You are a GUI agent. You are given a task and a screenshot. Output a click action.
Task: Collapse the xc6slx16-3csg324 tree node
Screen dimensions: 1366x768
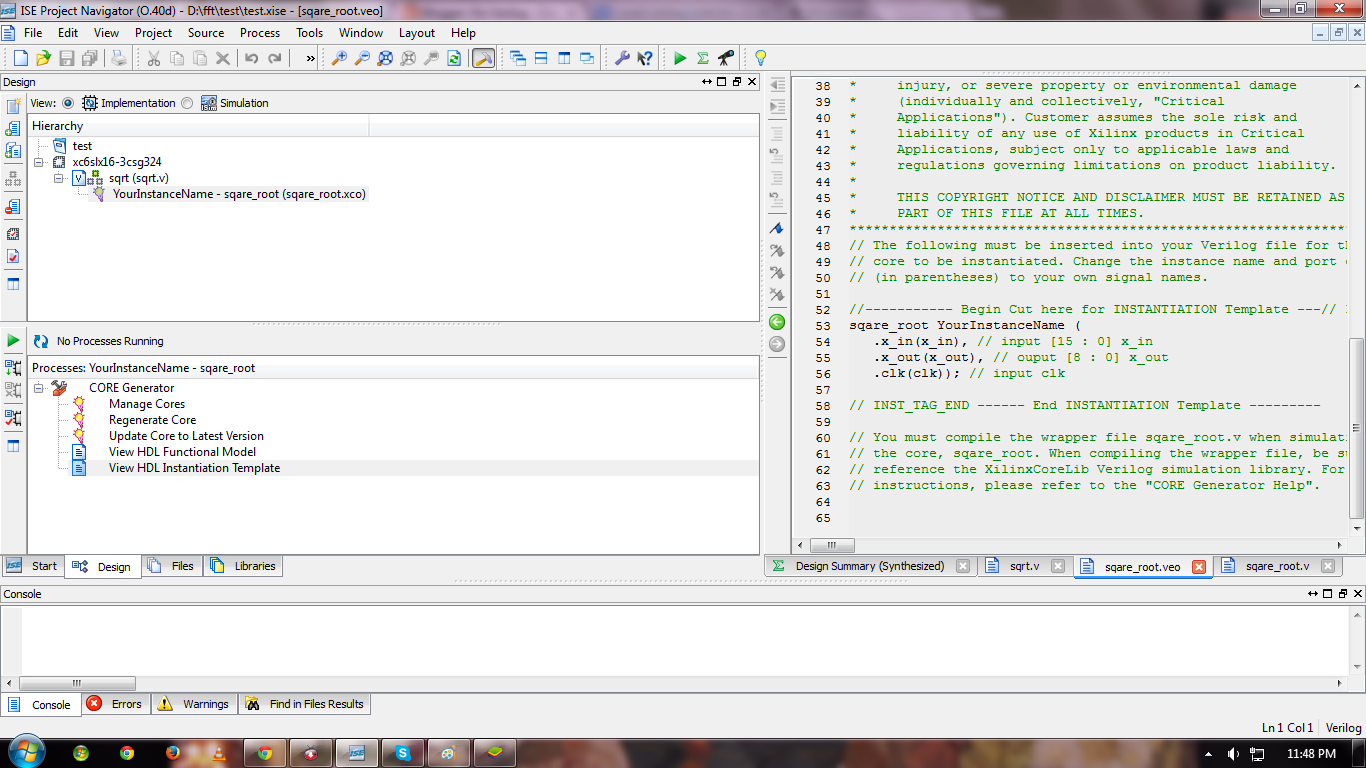tap(39, 162)
